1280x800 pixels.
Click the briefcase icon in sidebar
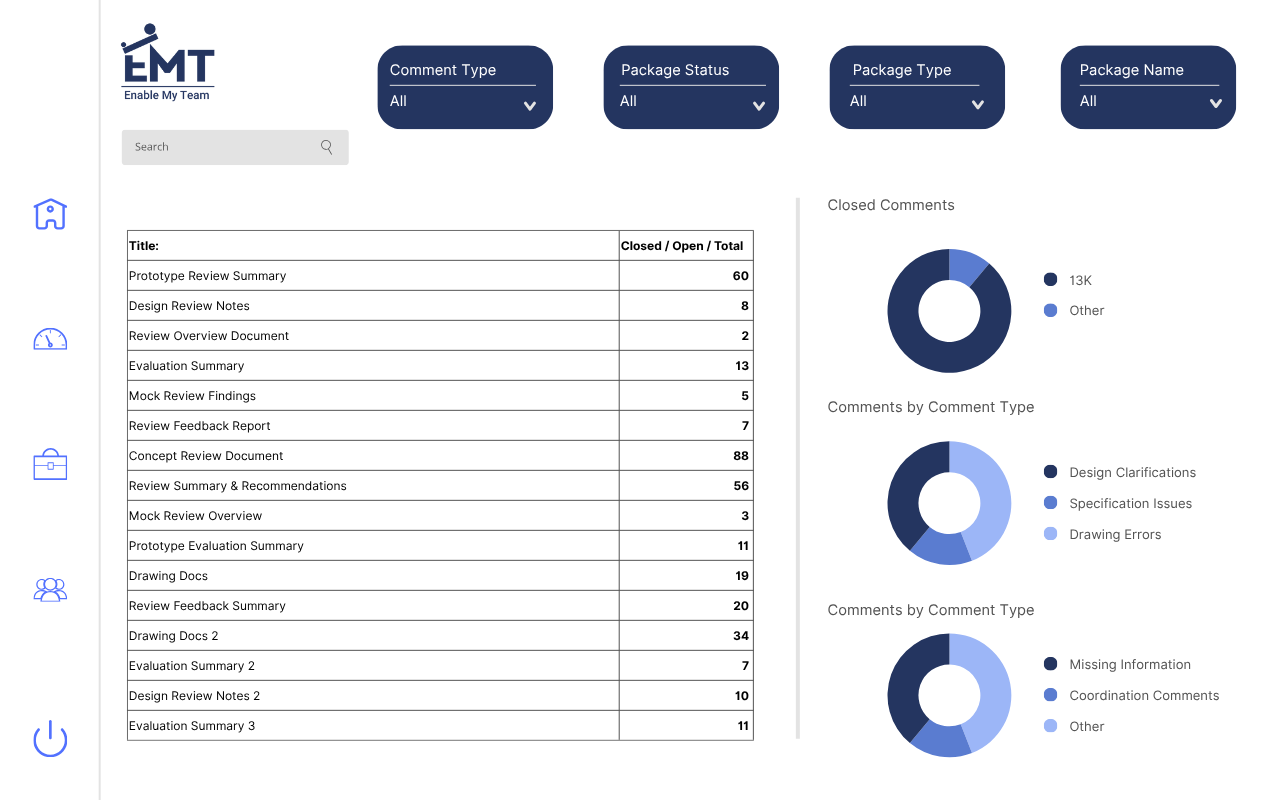[50, 465]
